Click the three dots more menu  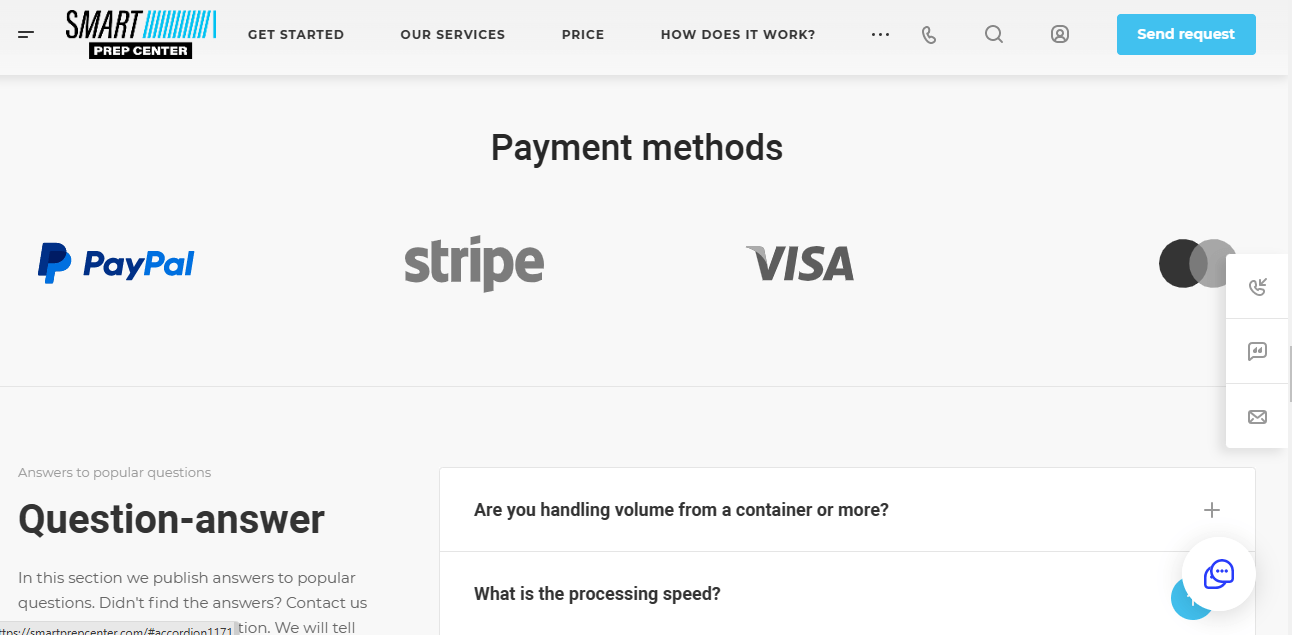[880, 34]
